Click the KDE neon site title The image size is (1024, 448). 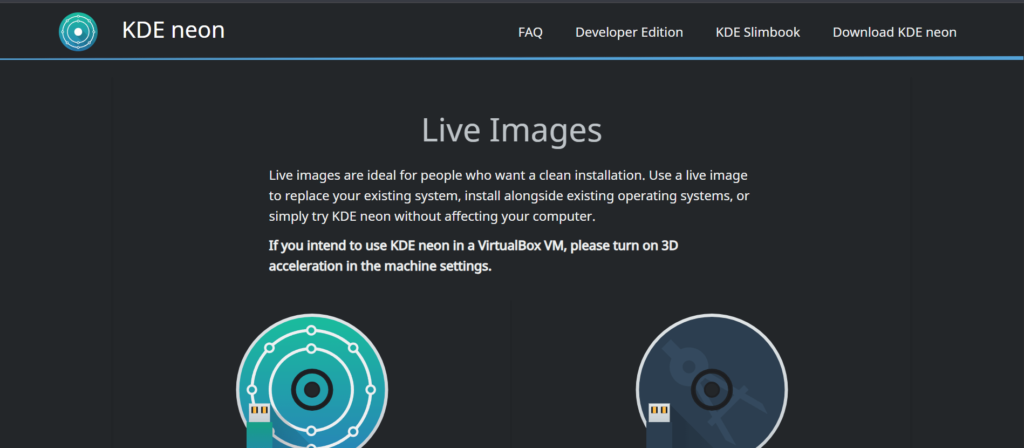coord(173,31)
